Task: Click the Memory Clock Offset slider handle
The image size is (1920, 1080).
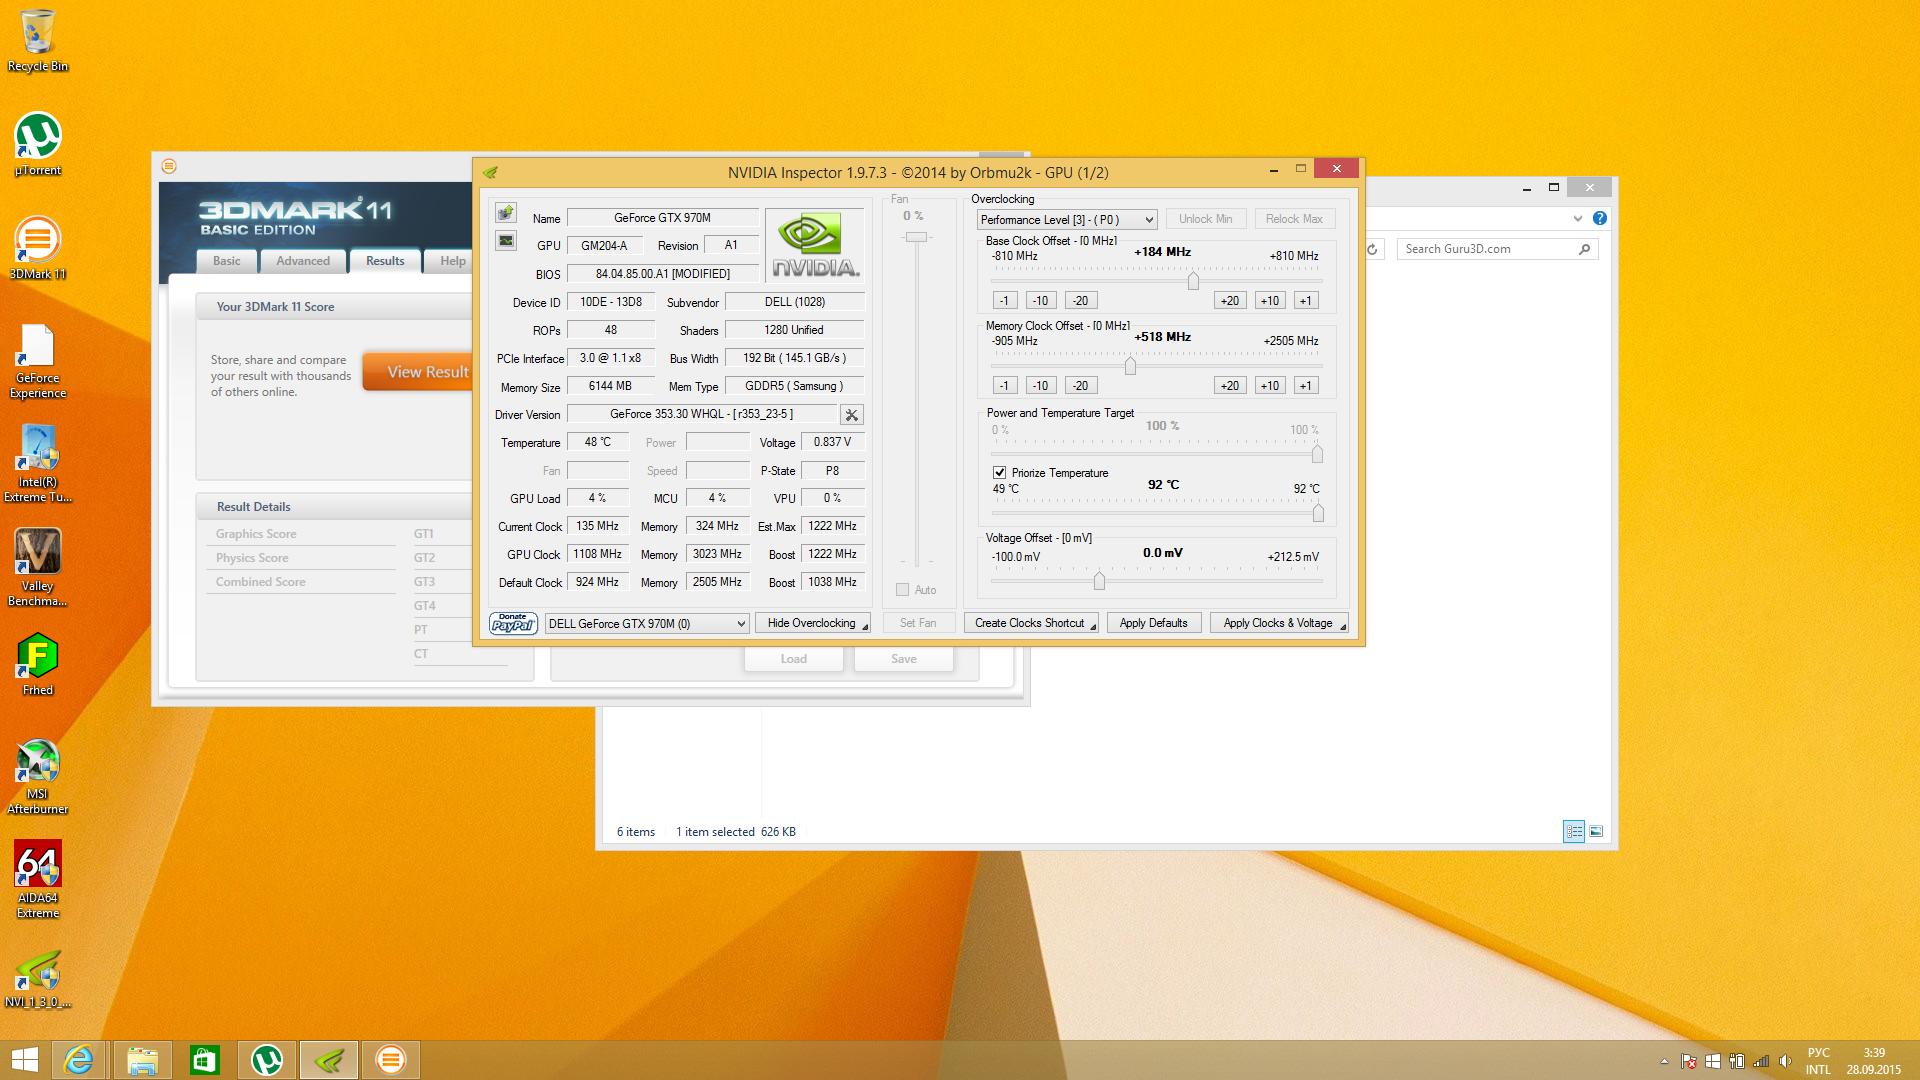Action: click(1130, 367)
